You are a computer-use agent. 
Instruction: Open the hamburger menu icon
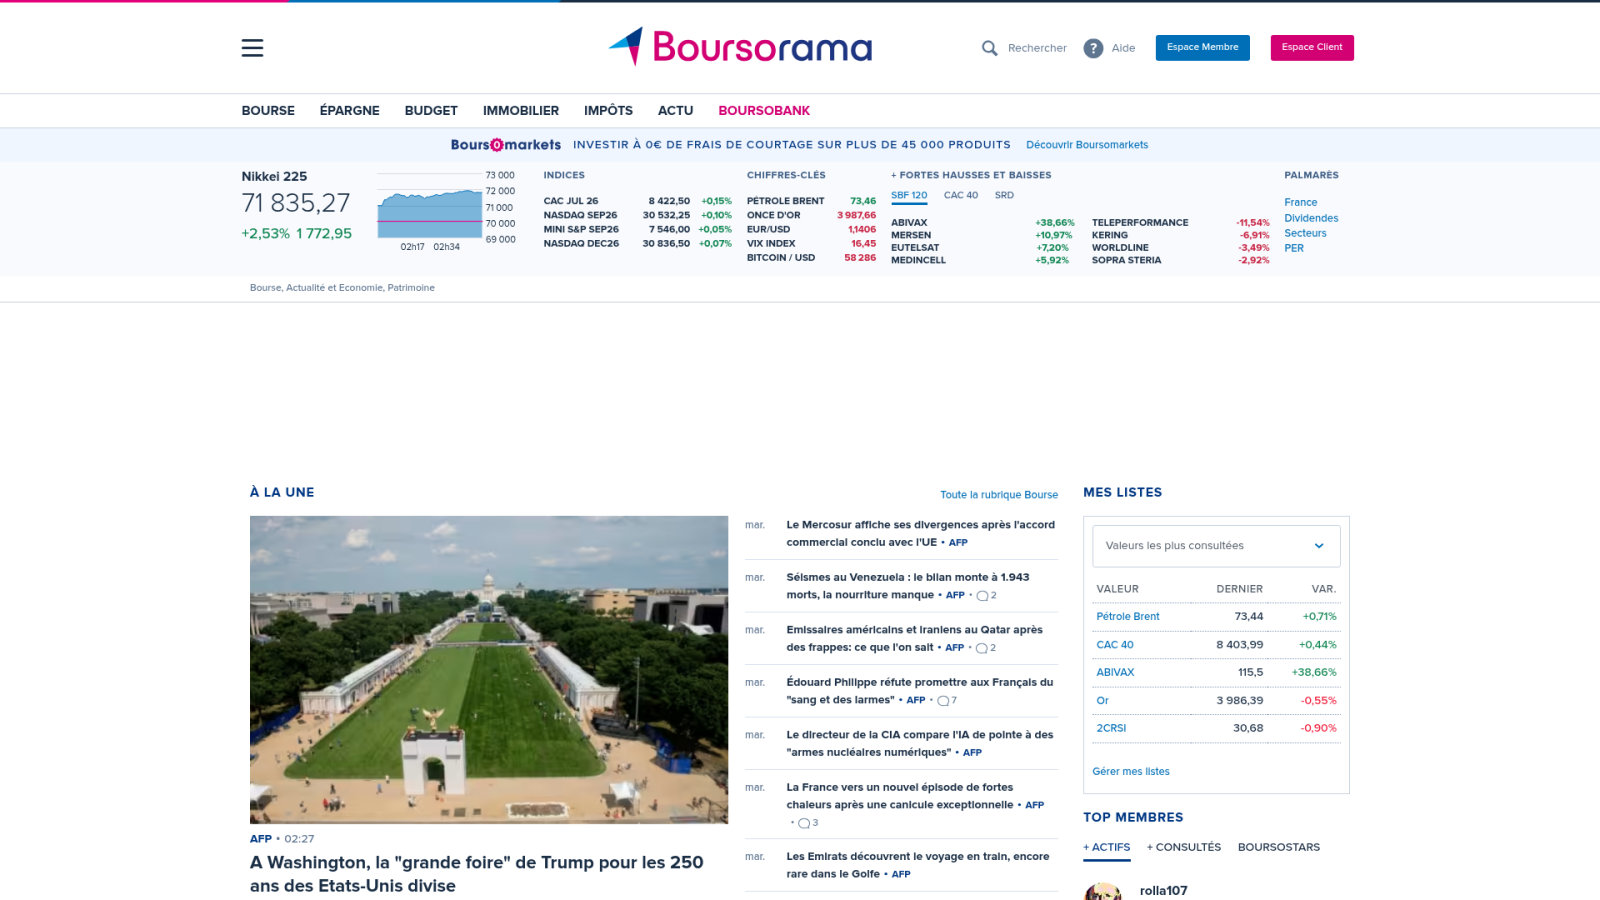(252, 48)
